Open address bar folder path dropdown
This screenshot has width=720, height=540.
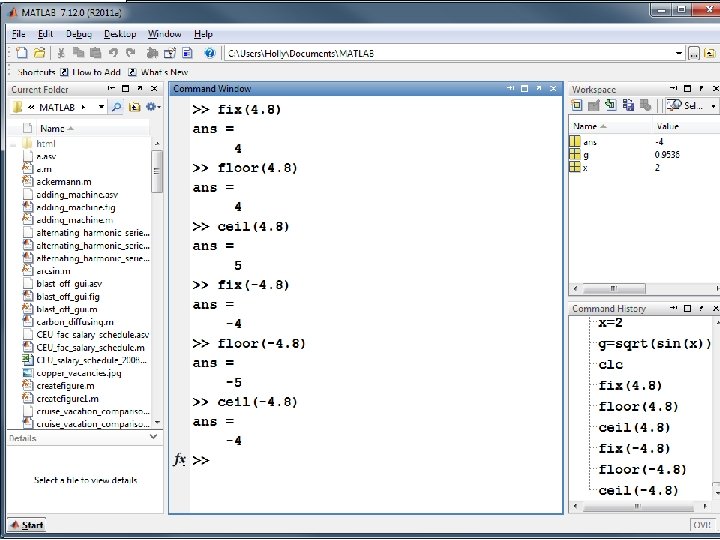pos(679,53)
